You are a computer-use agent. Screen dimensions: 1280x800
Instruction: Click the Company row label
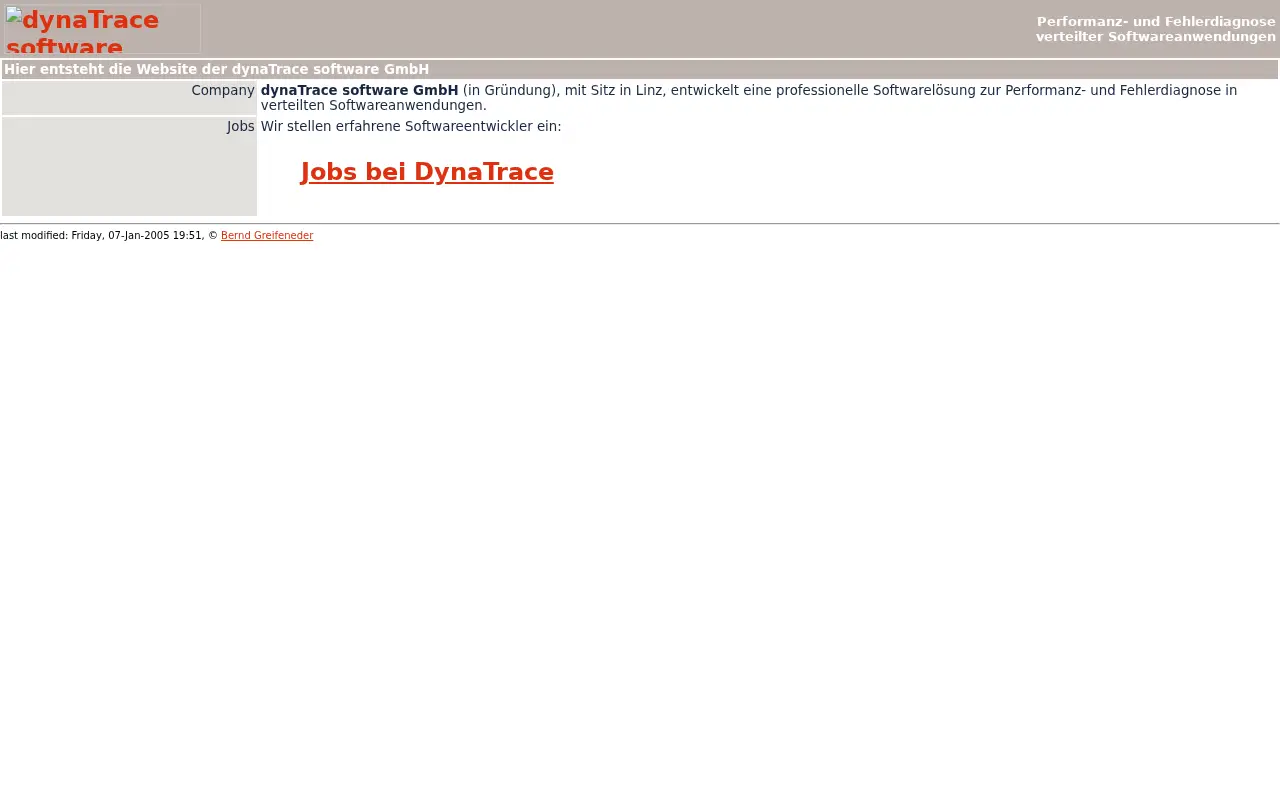click(x=223, y=90)
